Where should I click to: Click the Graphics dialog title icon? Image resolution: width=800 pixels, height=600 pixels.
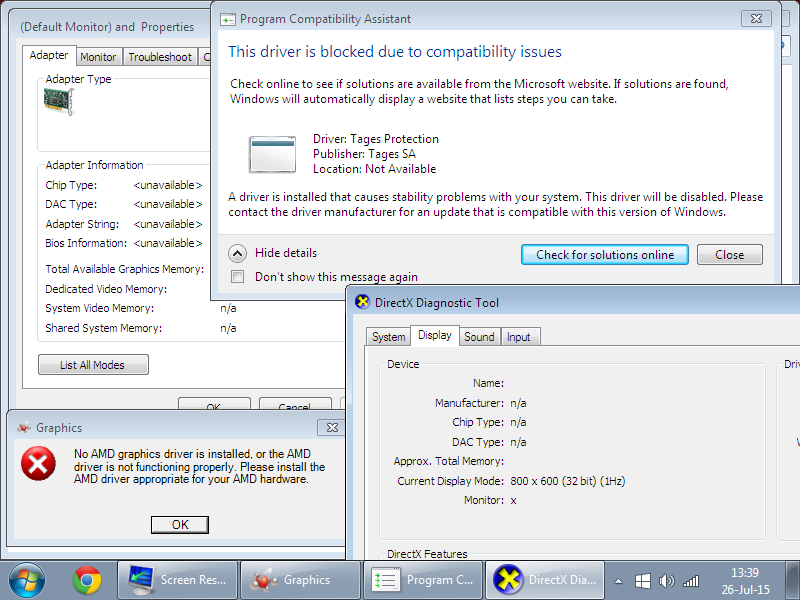24,428
